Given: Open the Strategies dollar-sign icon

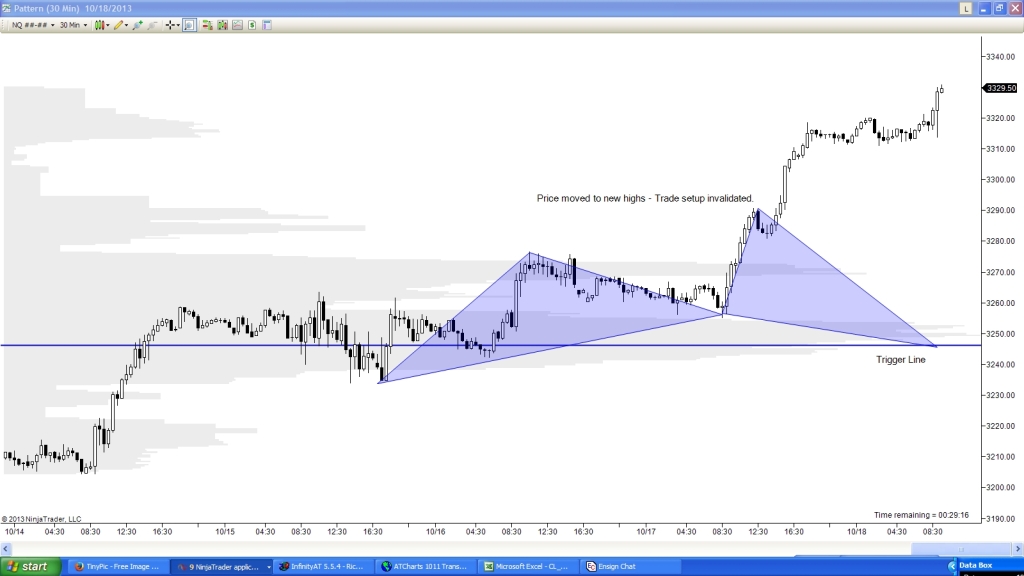Looking at the screenshot, I should (x=252, y=25).
